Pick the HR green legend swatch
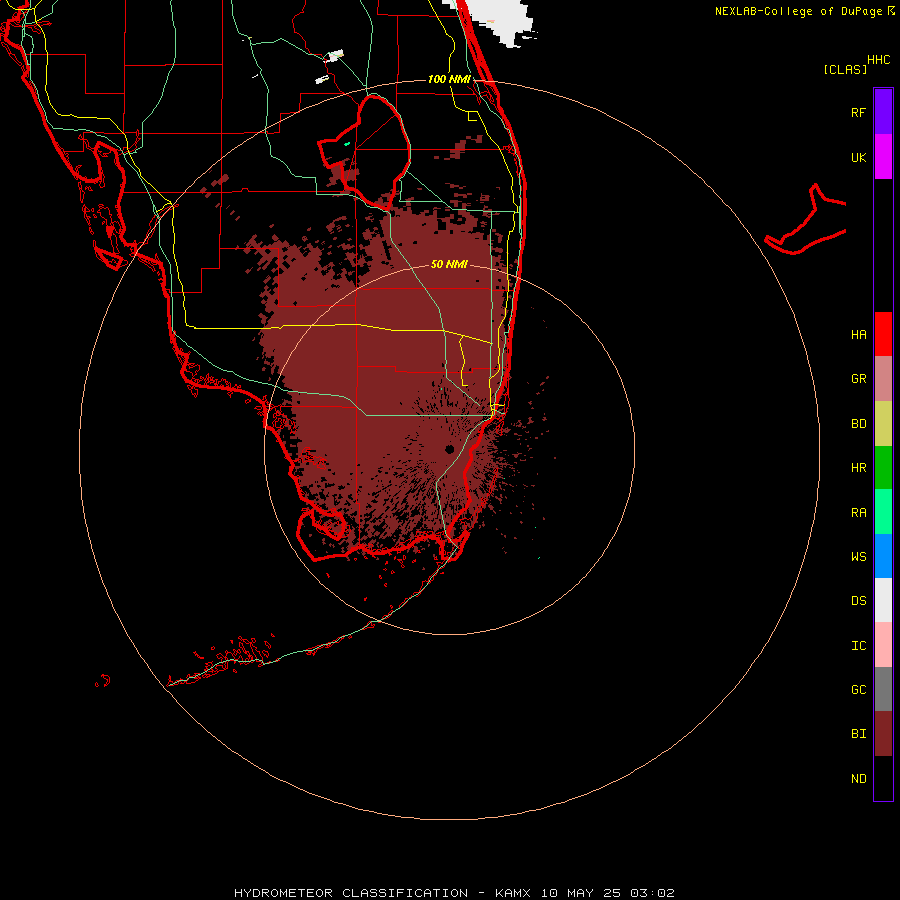 883,468
